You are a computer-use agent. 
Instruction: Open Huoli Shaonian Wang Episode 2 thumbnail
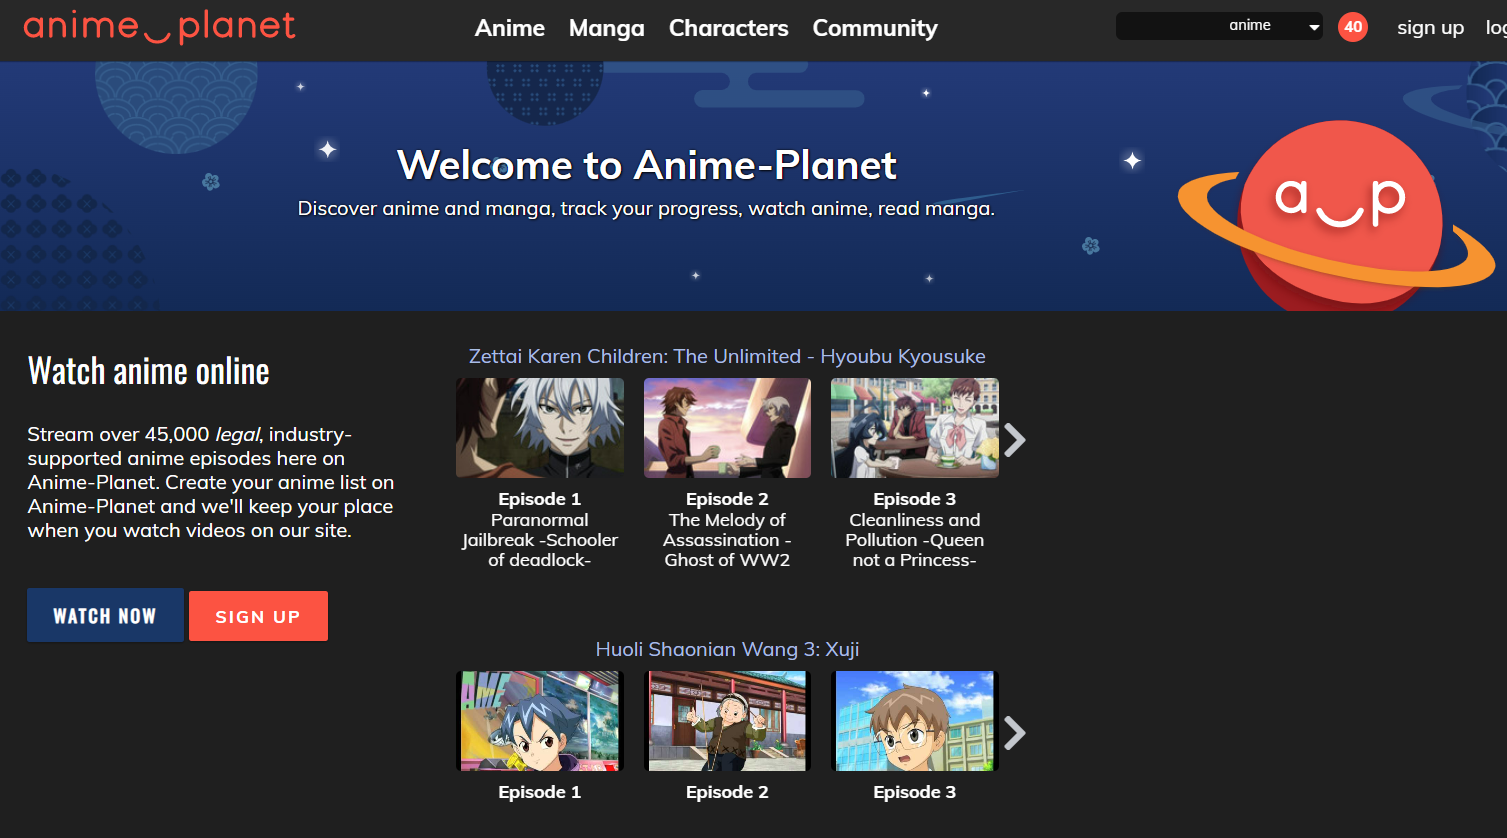coord(727,721)
